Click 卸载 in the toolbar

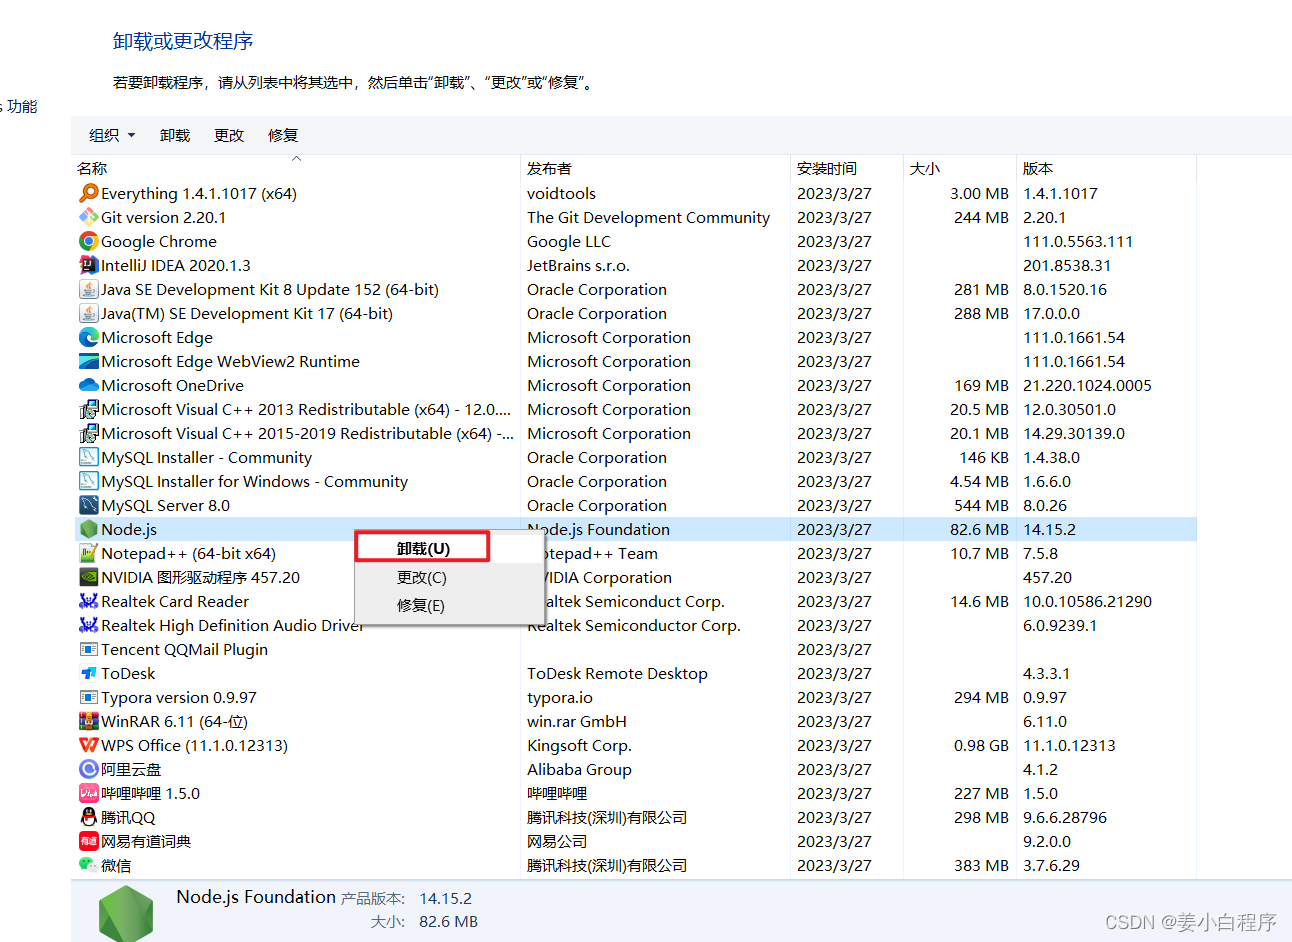tap(175, 135)
